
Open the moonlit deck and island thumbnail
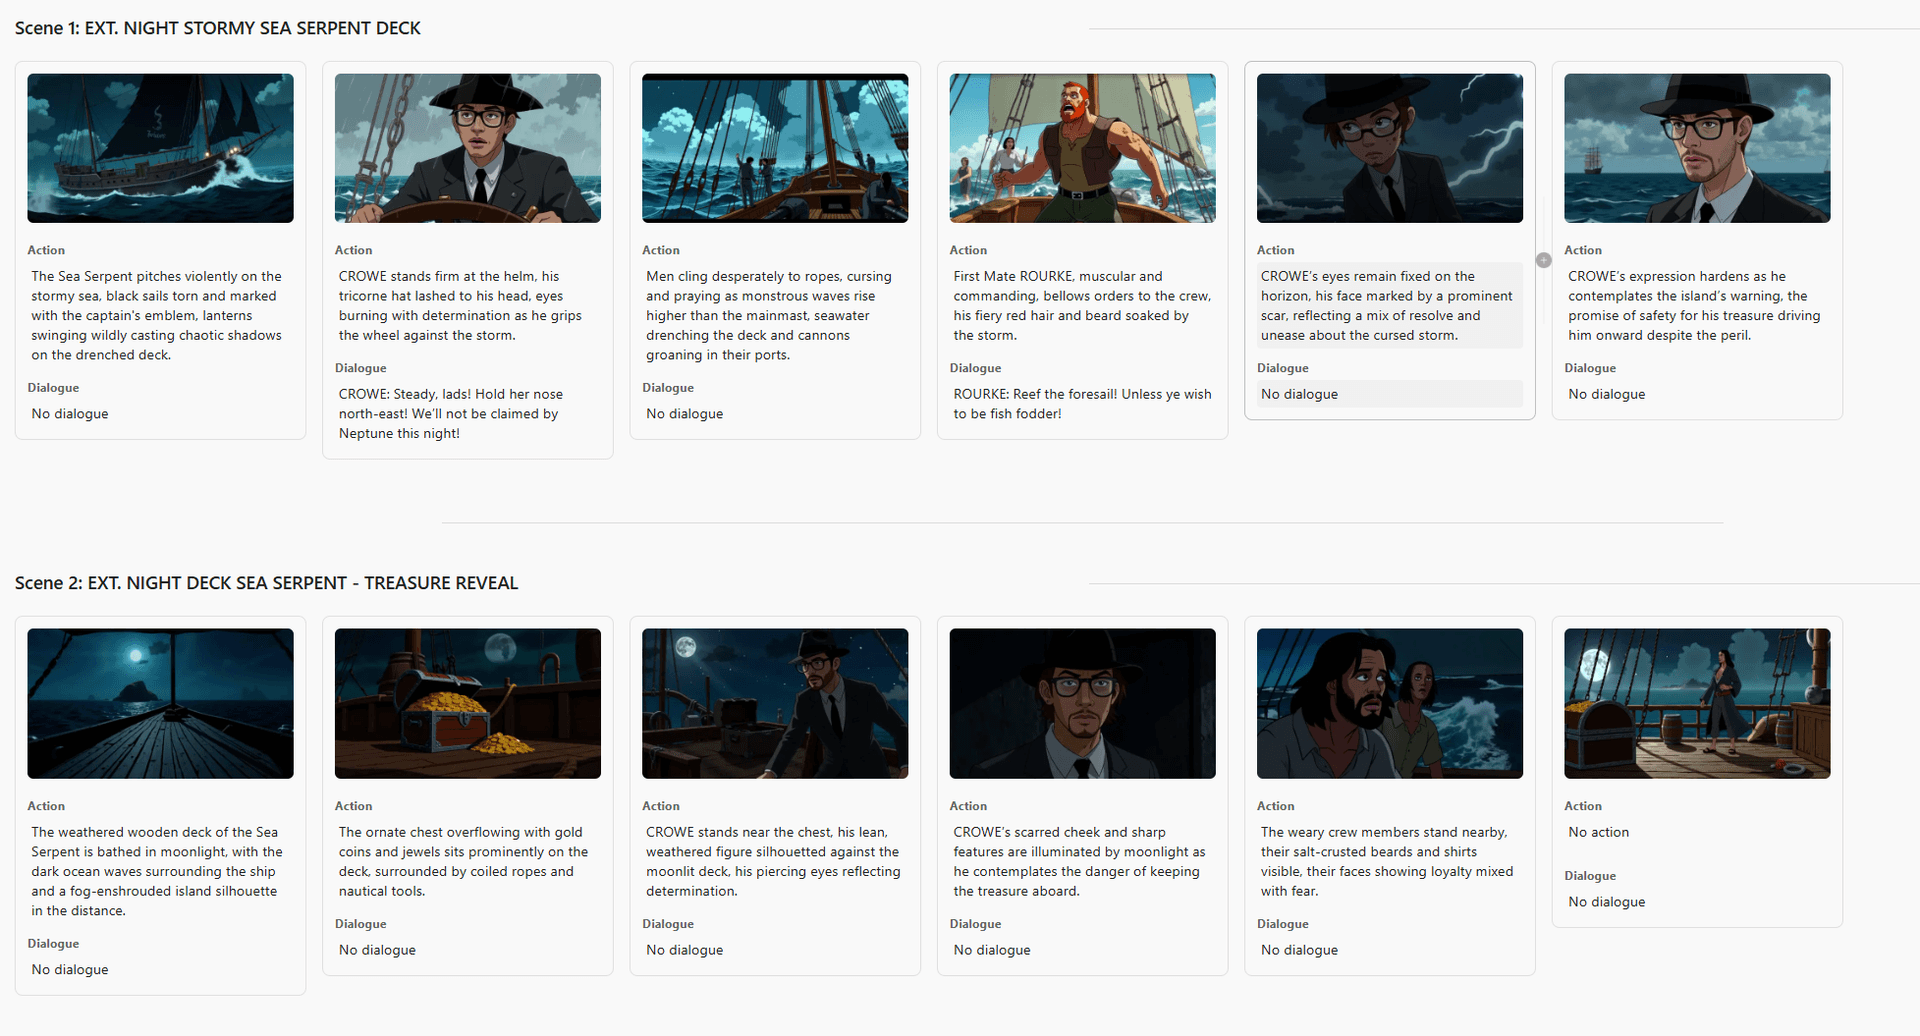pos(160,703)
